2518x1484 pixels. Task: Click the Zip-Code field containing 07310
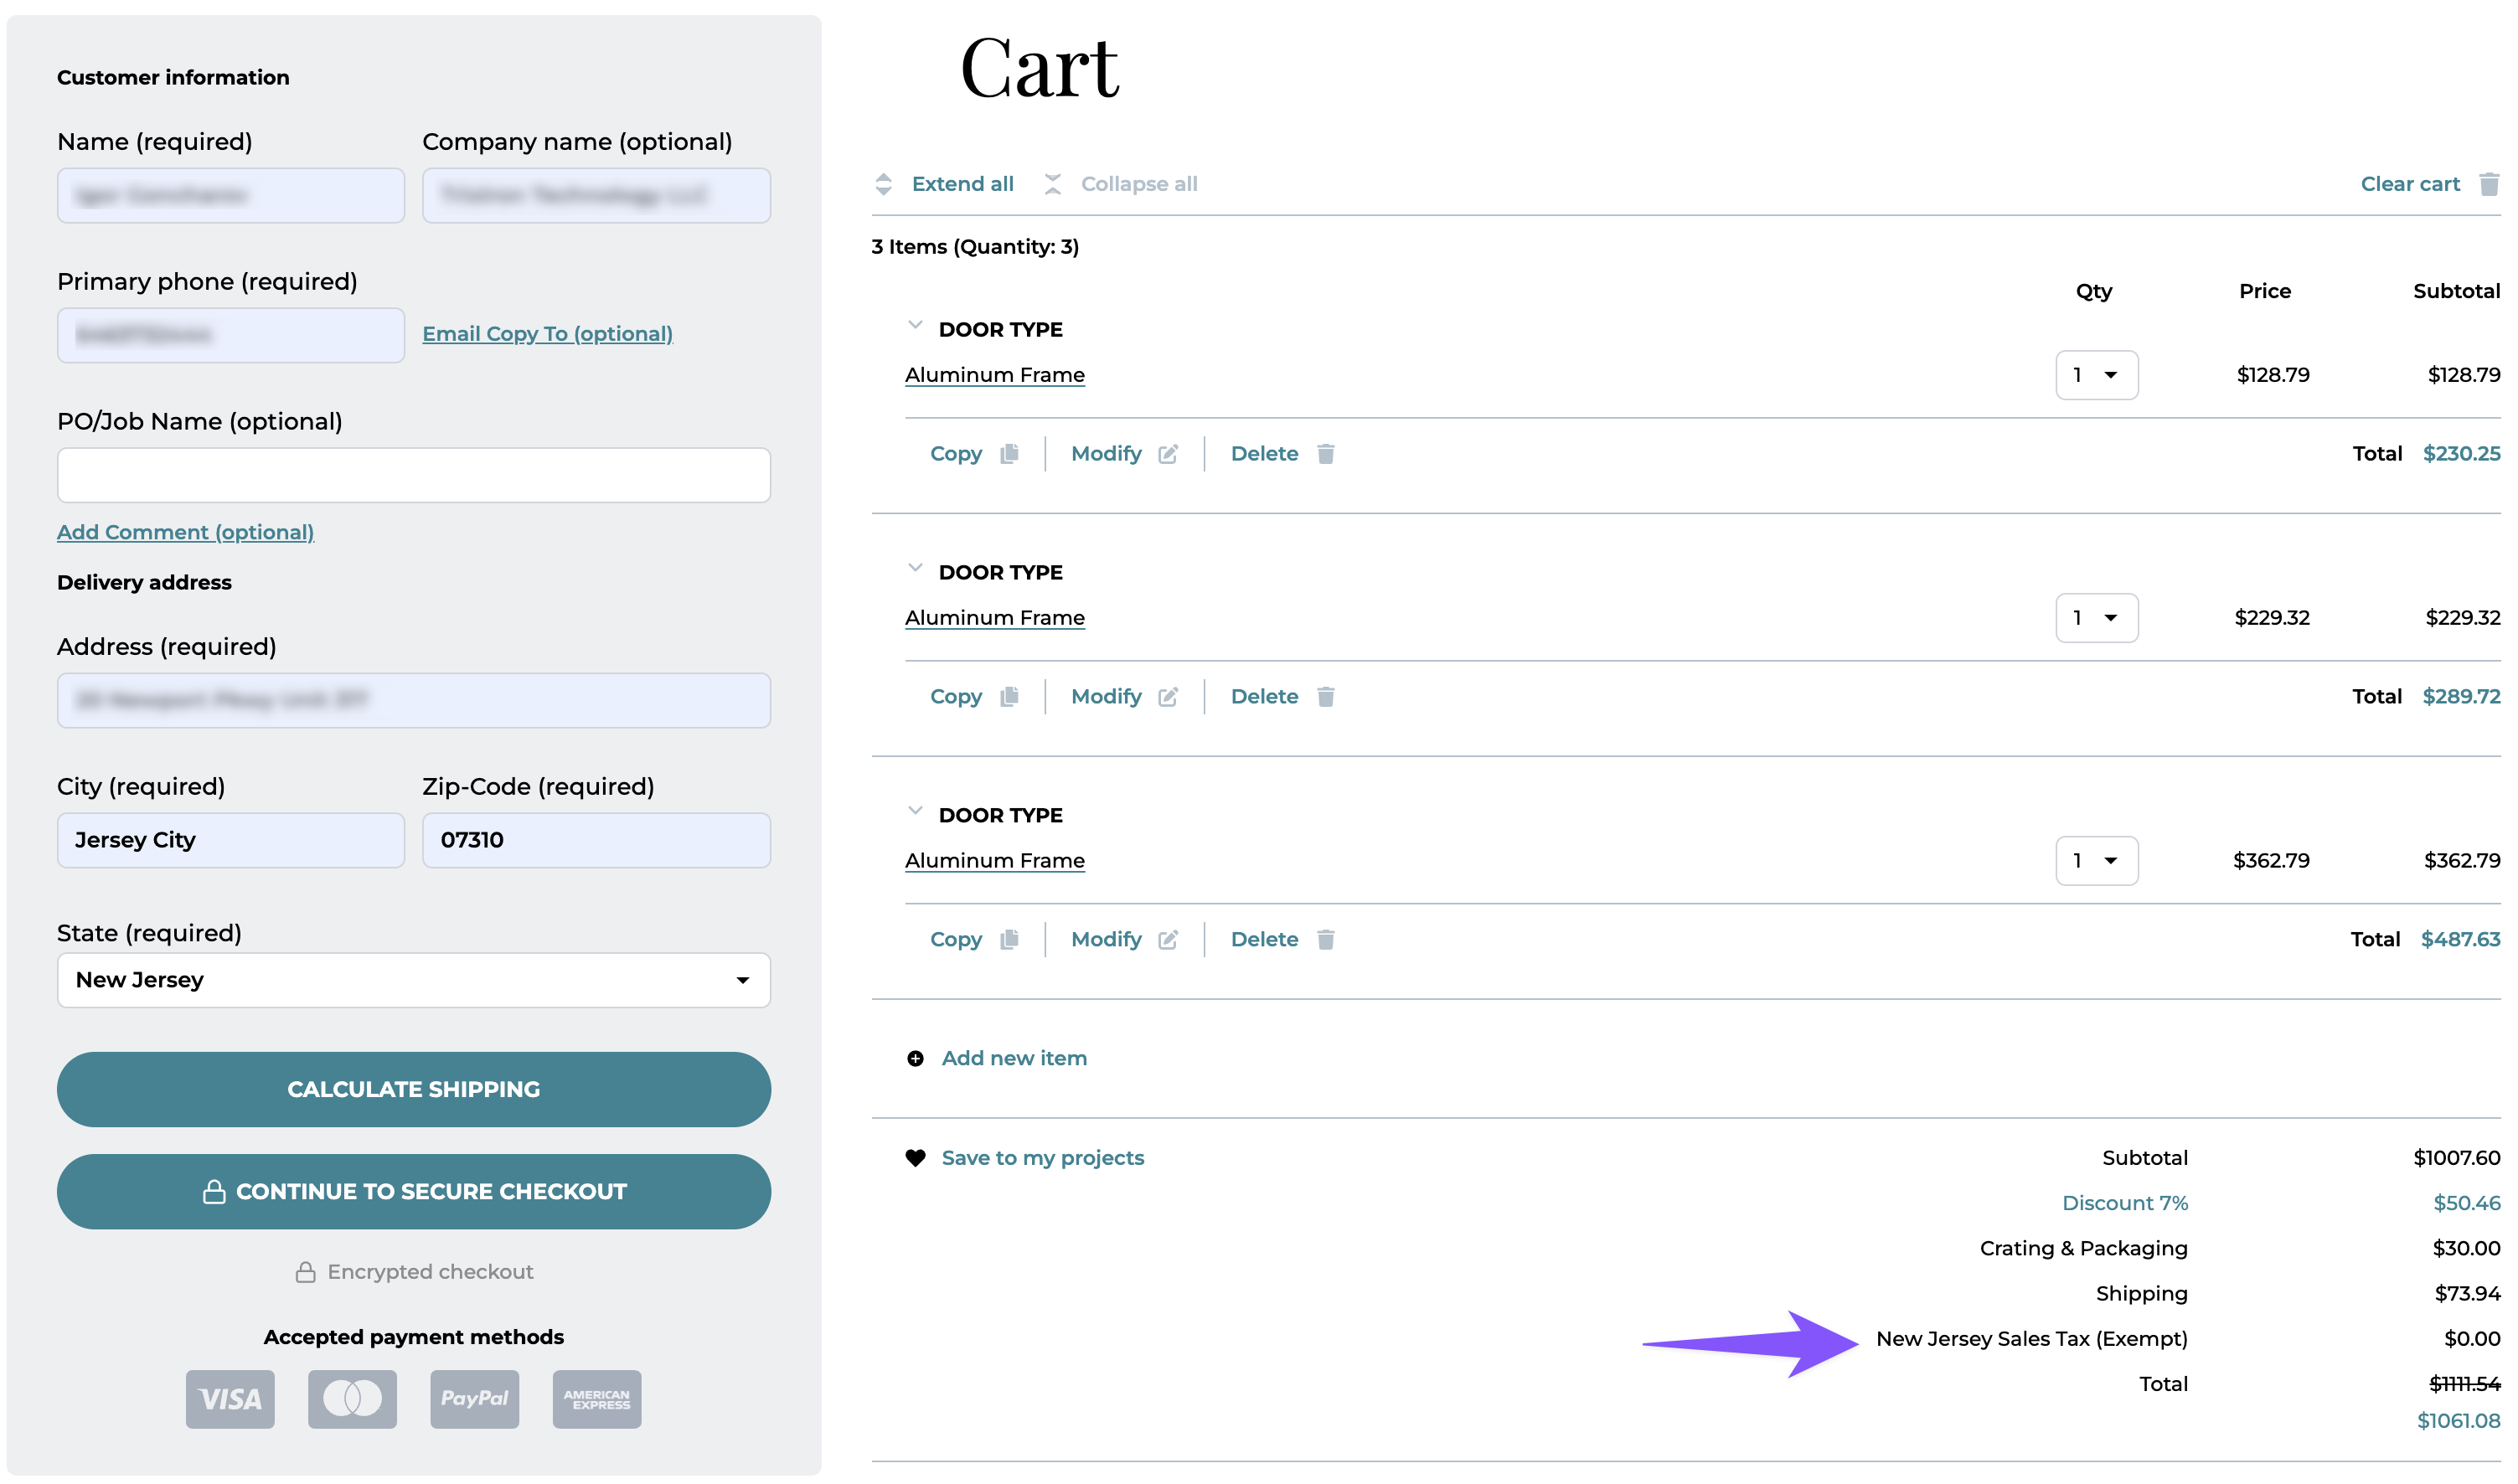[x=596, y=840]
